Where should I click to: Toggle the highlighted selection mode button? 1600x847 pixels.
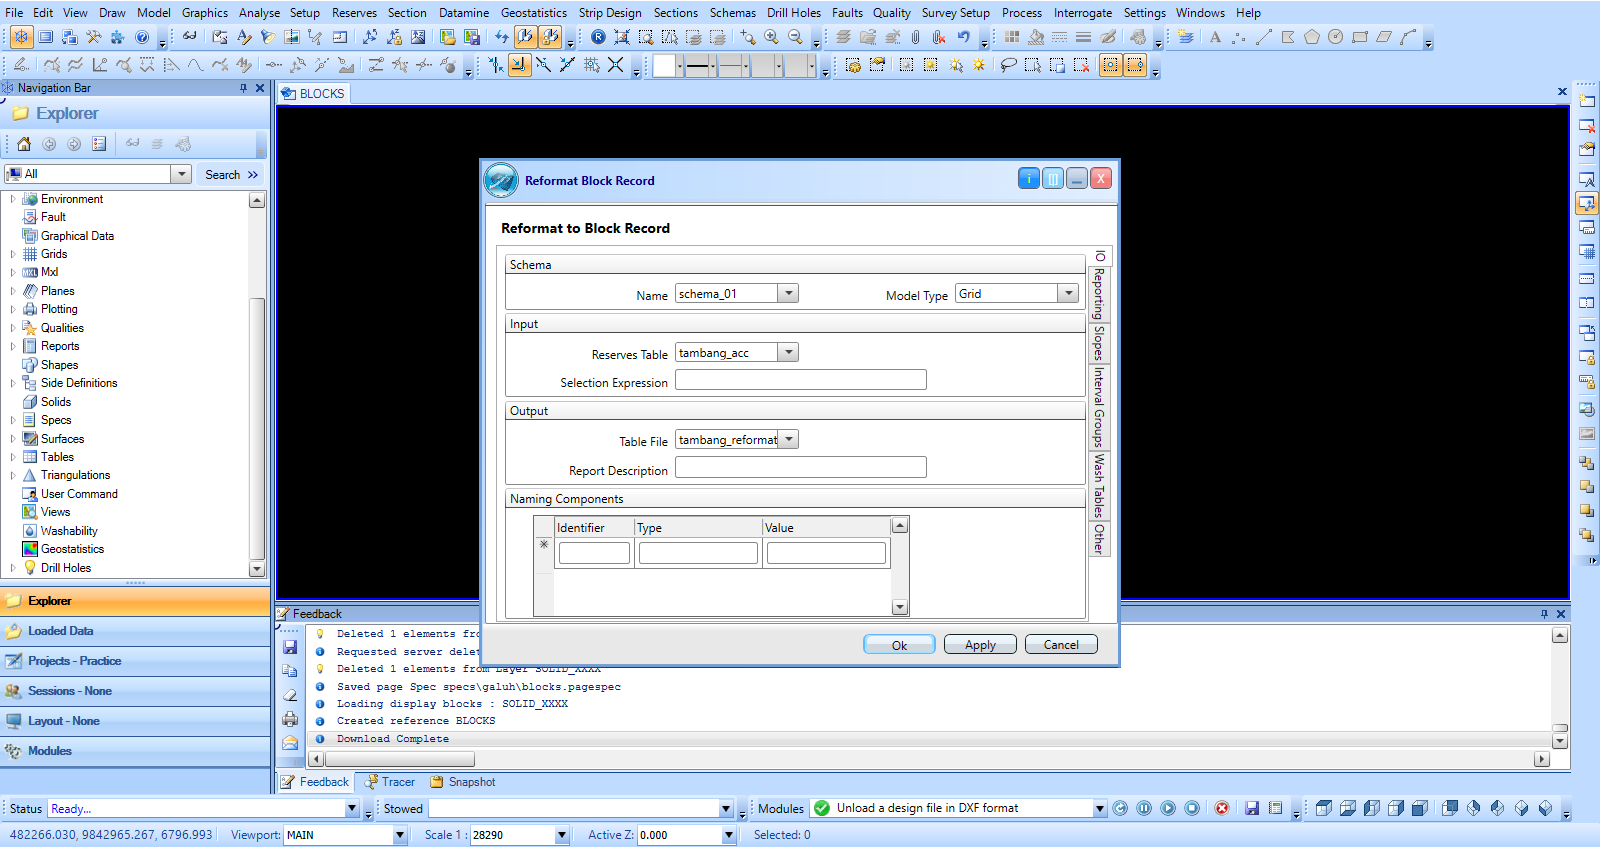pos(1110,65)
